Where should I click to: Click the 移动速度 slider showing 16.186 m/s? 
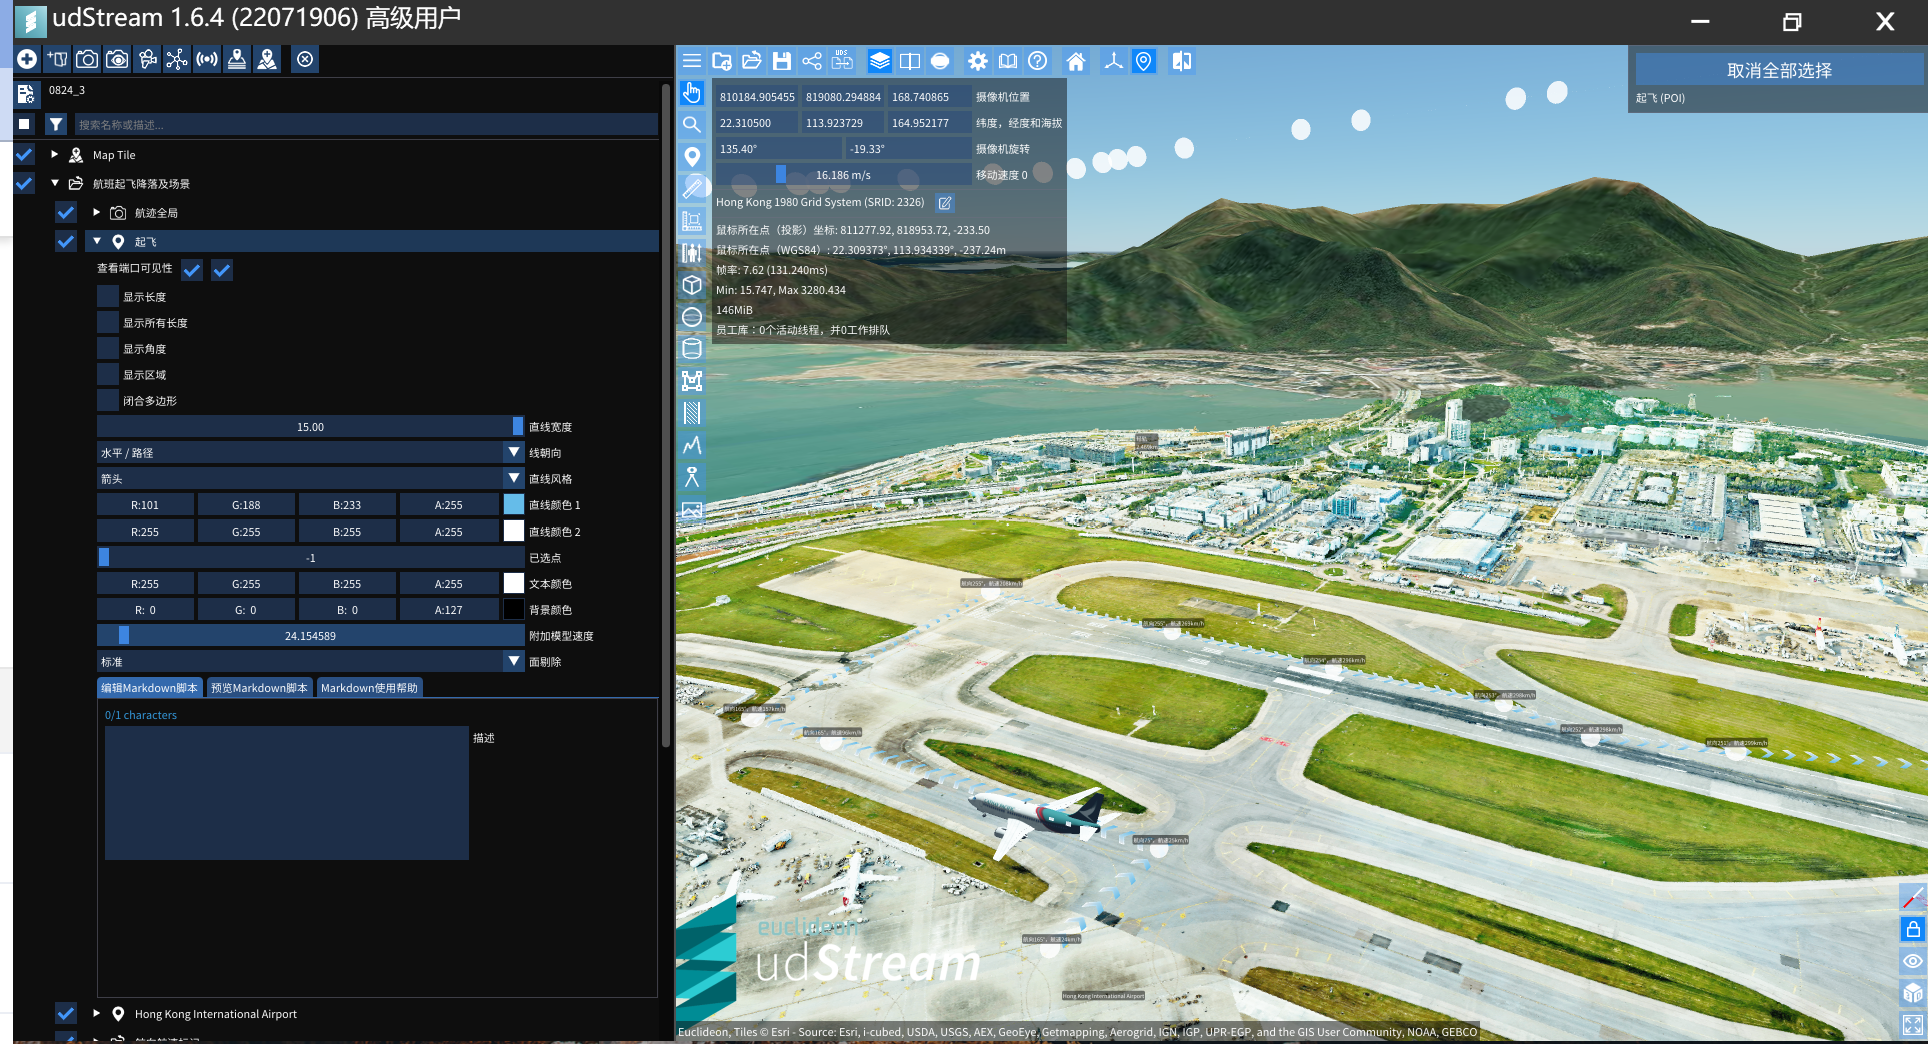[843, 175]
